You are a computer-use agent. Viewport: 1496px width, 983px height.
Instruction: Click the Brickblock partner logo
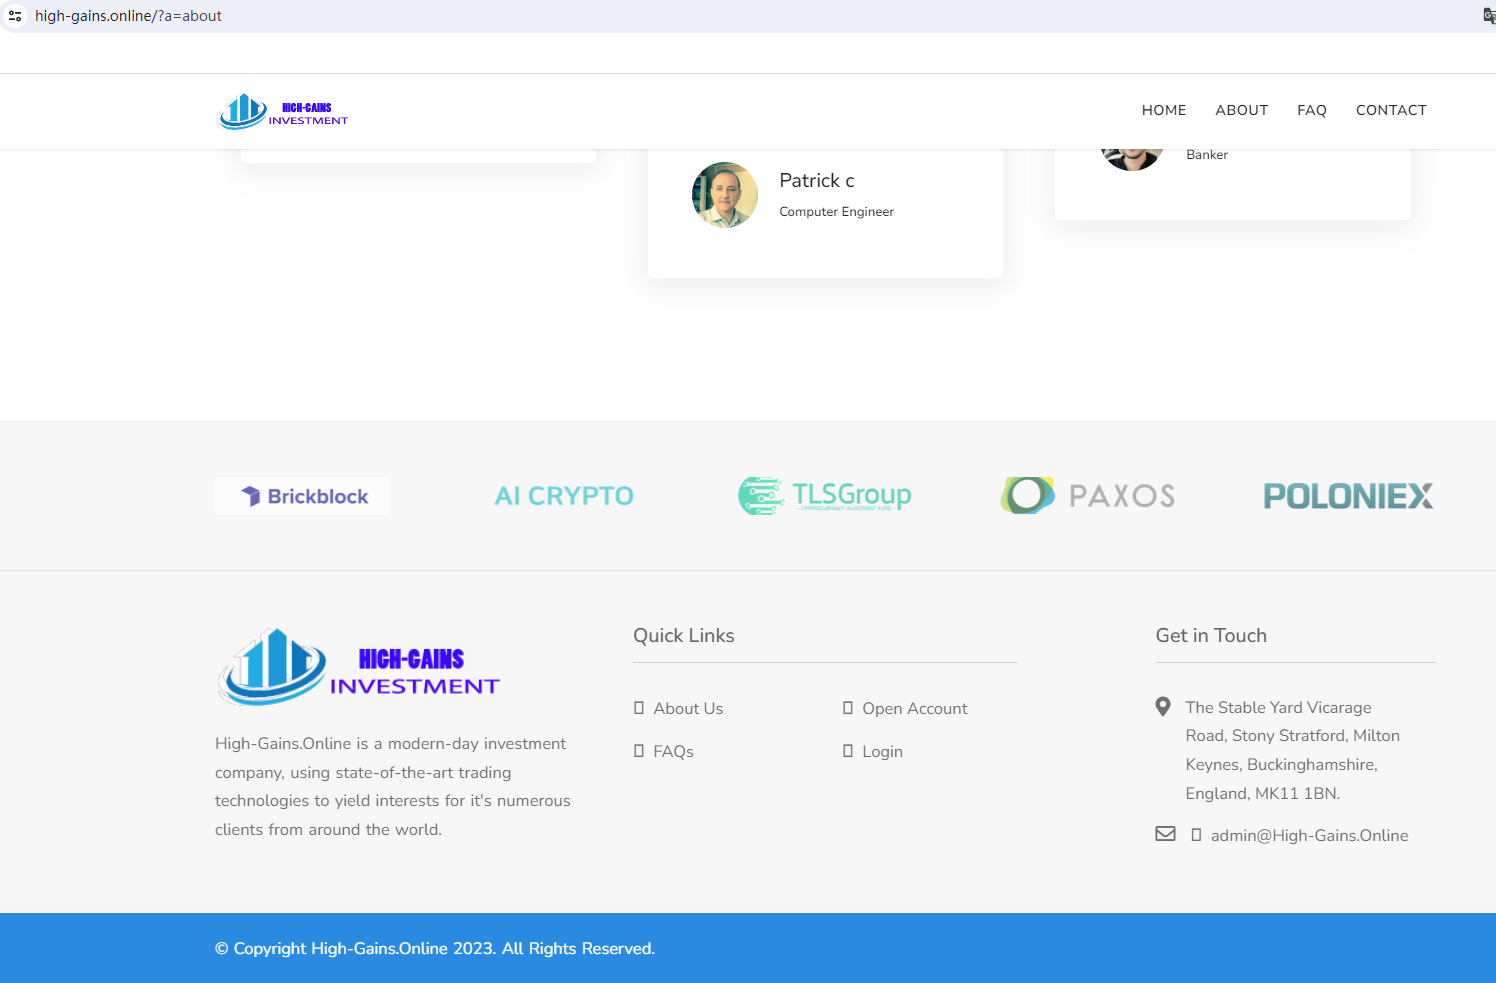(302, 496)
